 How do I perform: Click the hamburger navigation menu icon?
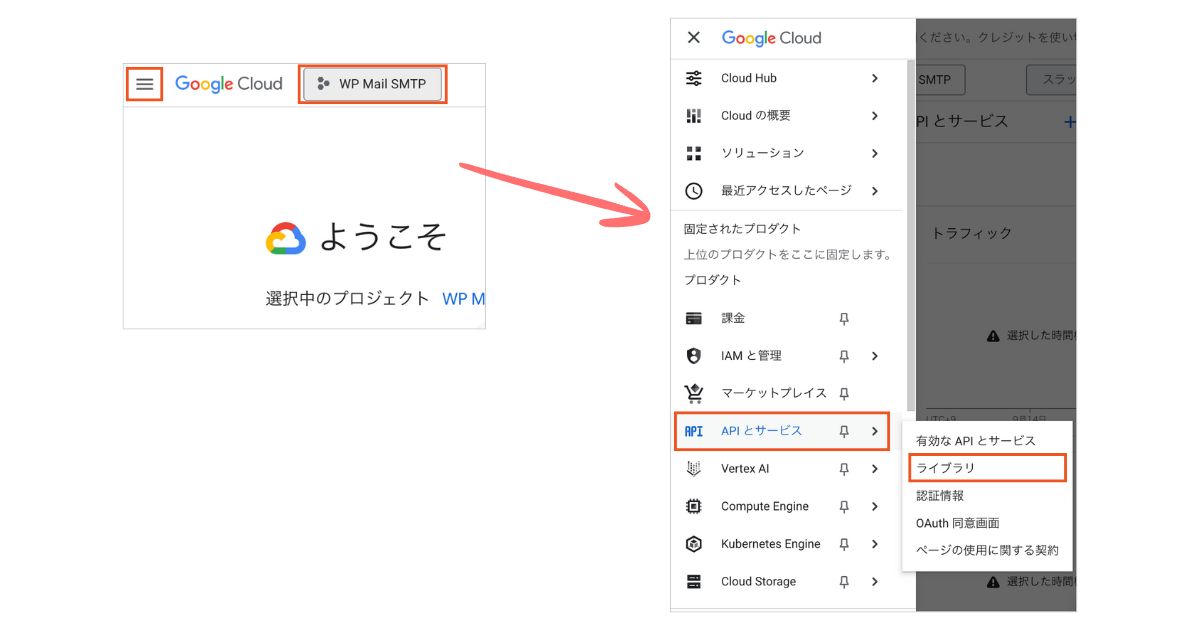click(x=145, y=84)
